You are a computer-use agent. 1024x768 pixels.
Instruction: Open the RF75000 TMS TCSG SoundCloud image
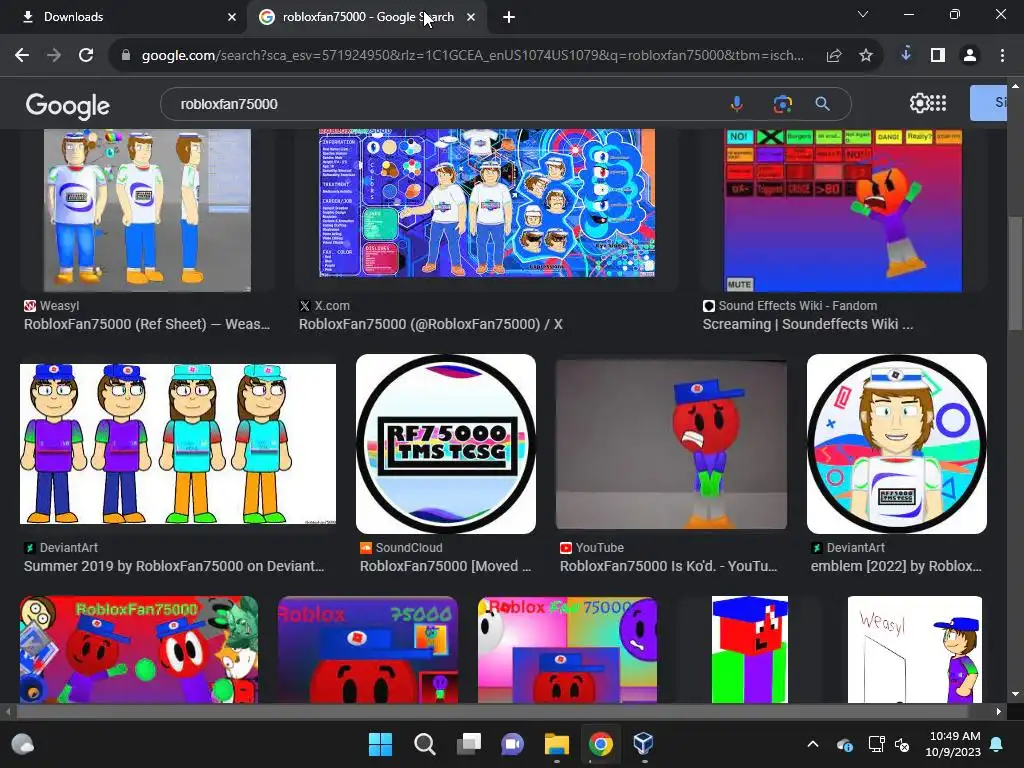pos(446,444)
